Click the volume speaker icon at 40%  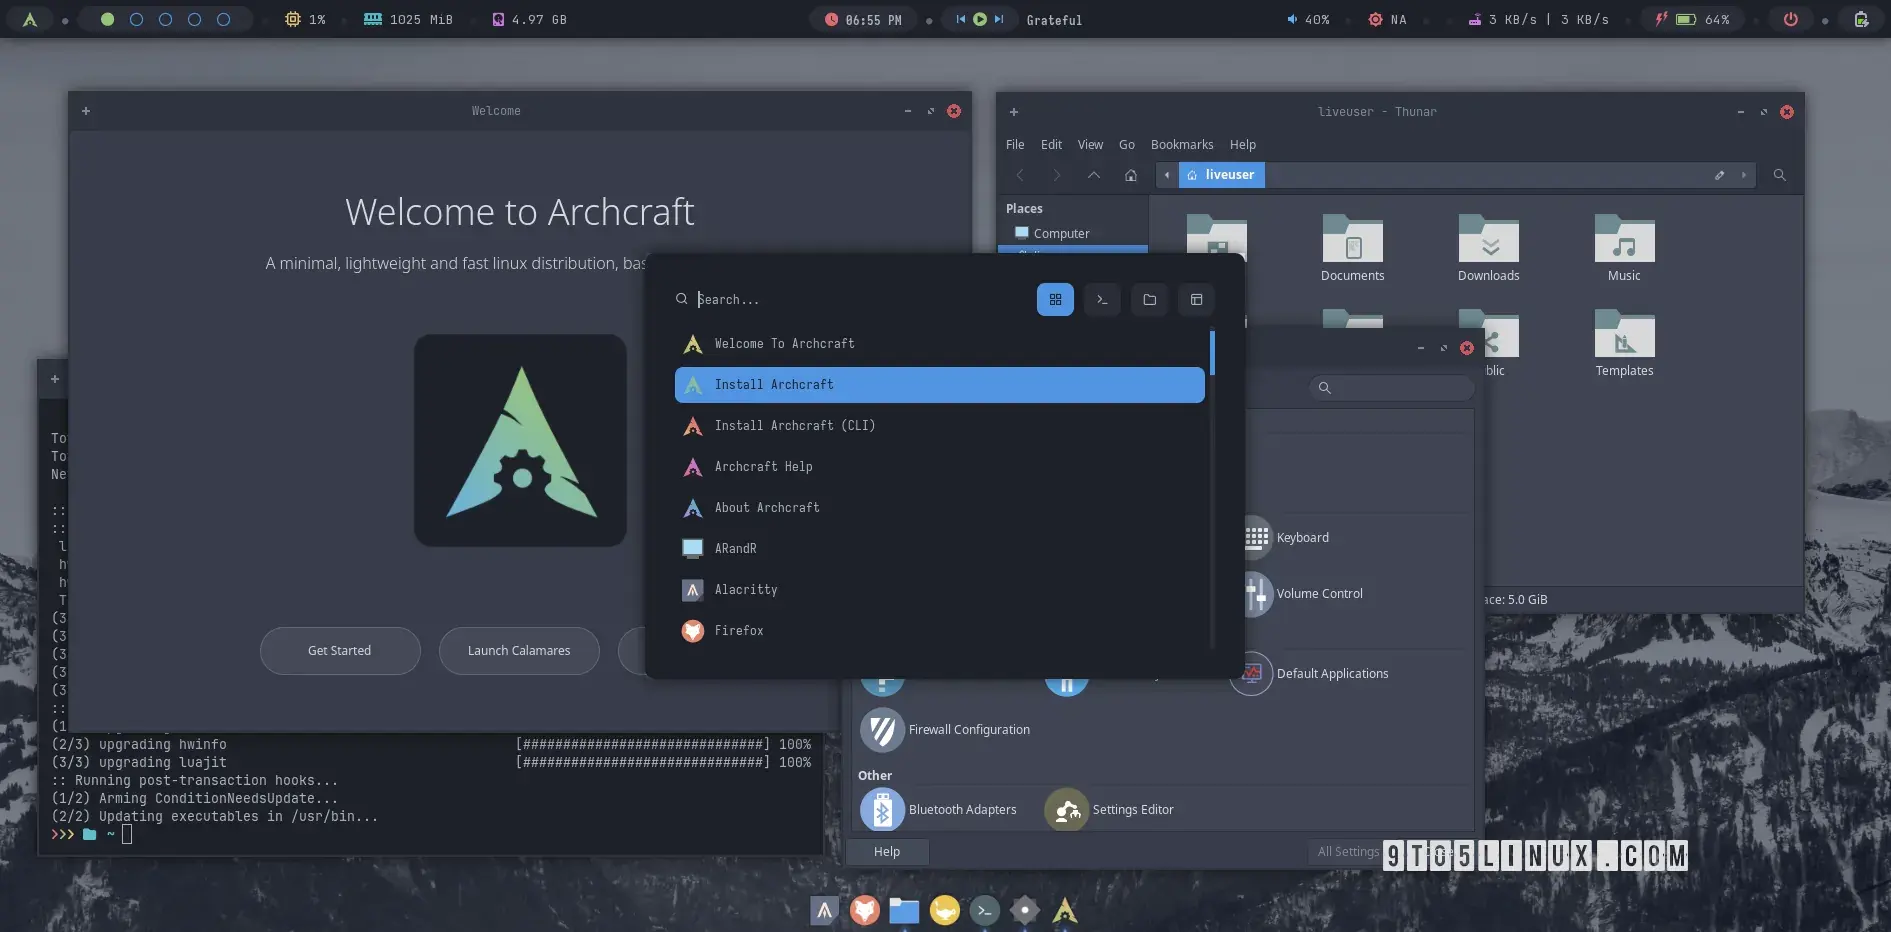(x=1291, y=19)
